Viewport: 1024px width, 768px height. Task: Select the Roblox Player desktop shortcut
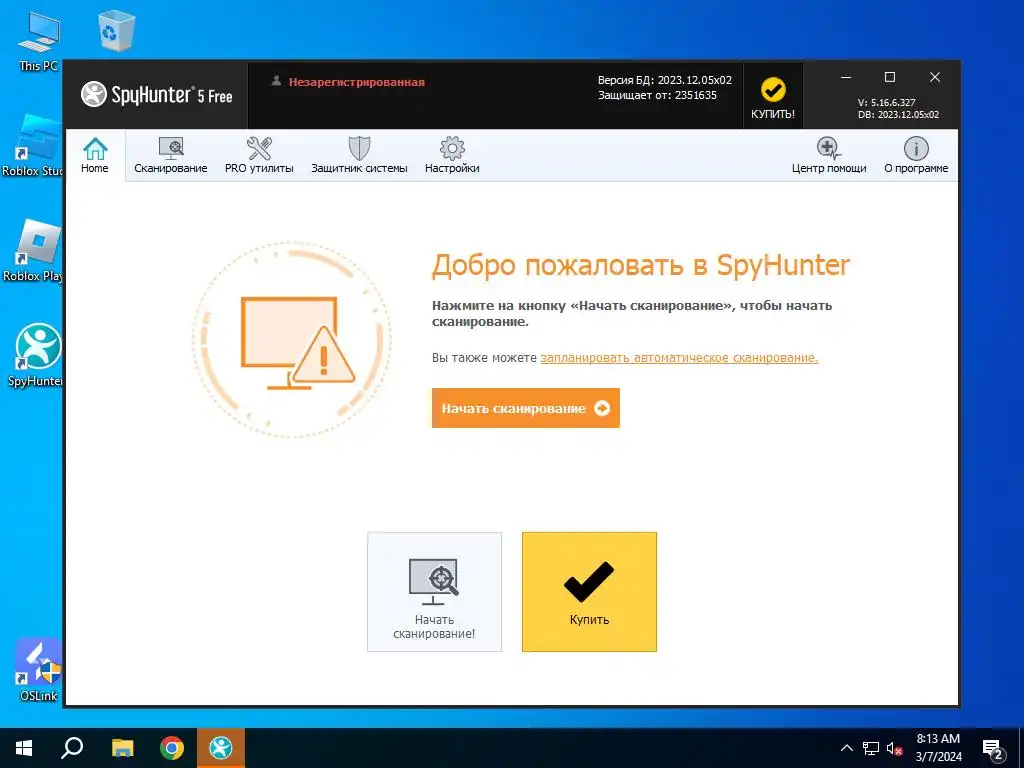pos(33,251)
